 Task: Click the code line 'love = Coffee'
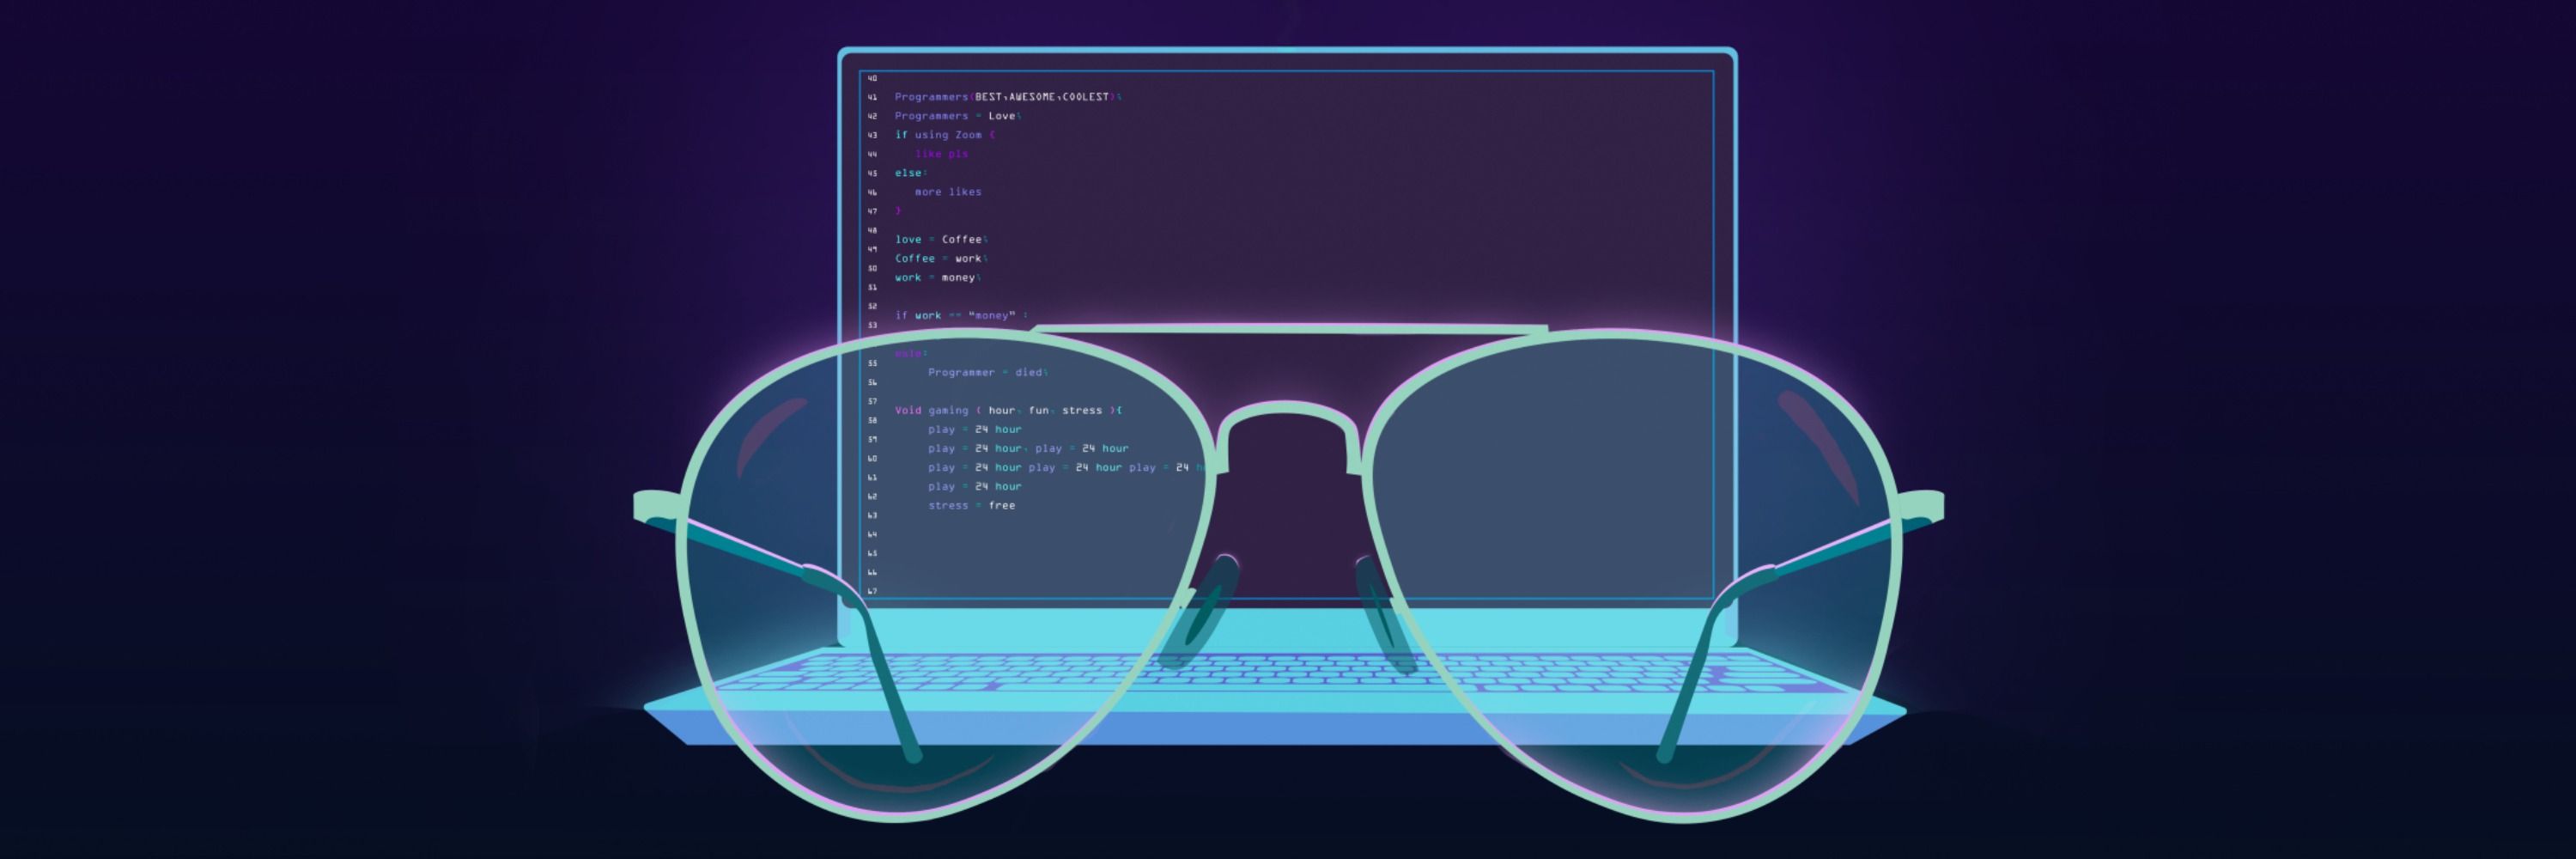coord(941,239)
